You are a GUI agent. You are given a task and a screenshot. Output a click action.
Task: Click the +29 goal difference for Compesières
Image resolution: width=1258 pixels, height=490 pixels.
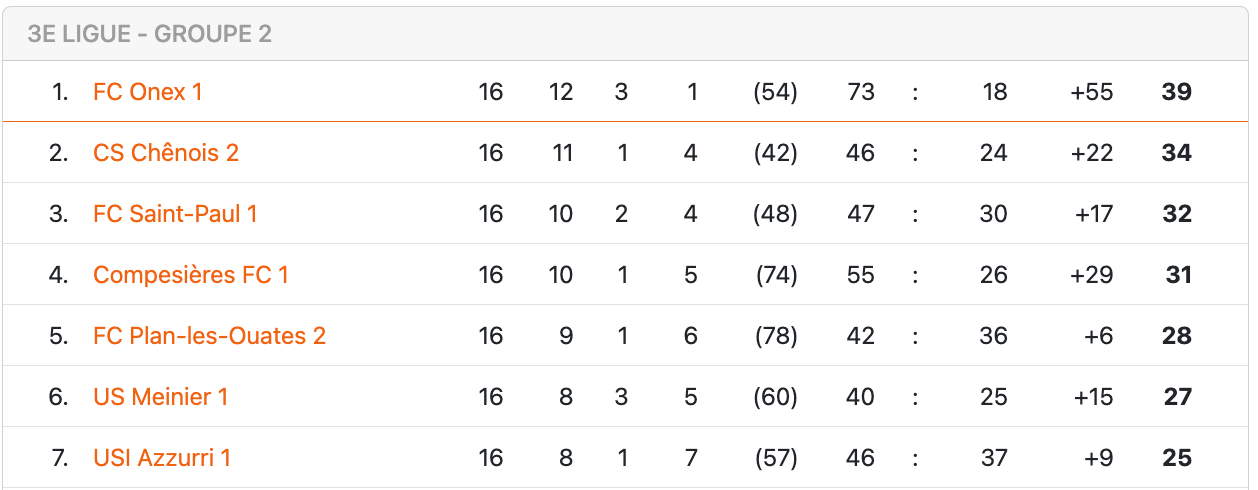pos(1091,275)
